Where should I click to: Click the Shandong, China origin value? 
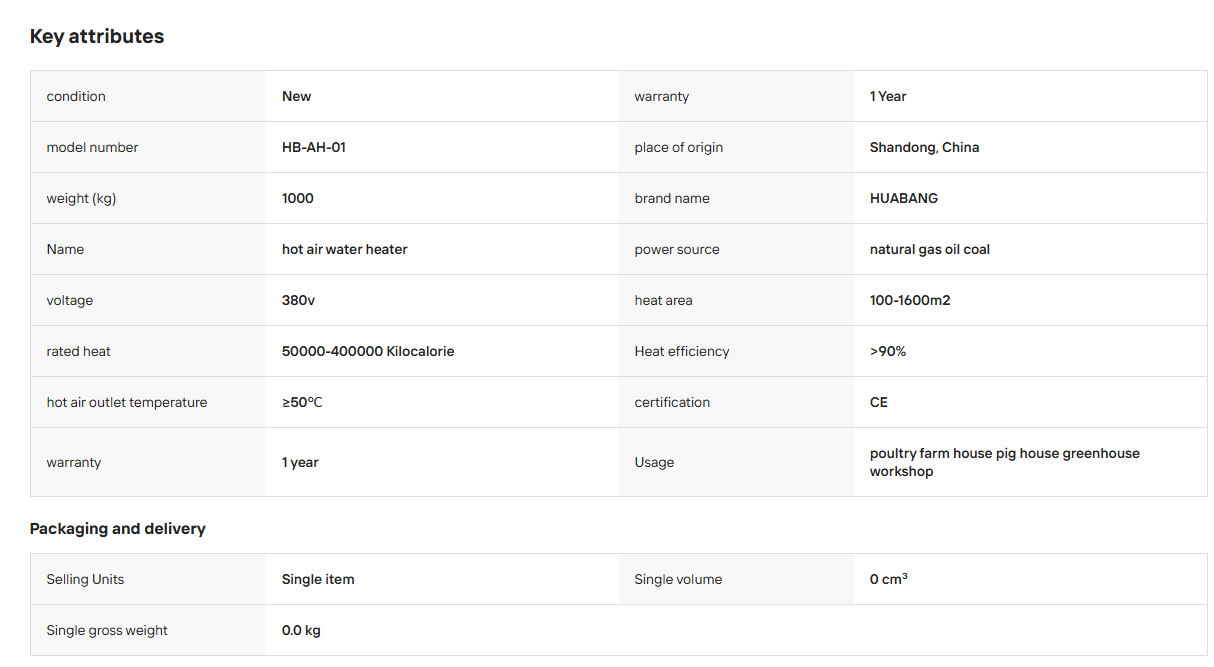click(x=924, y=147)
